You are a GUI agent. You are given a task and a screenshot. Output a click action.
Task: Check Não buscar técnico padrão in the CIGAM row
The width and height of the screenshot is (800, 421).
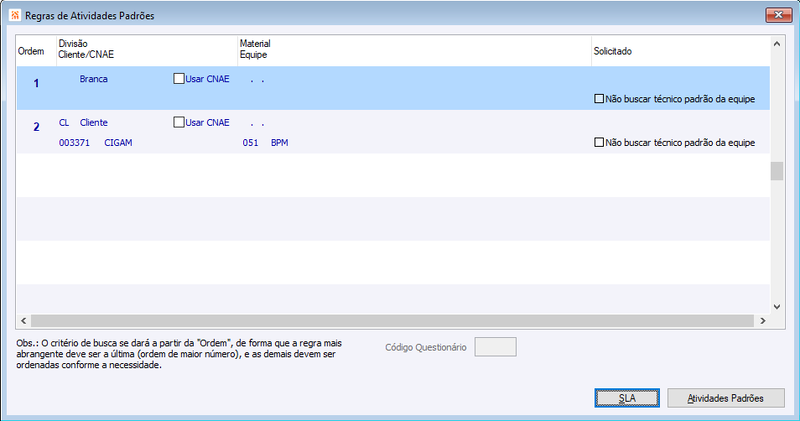click(x=599, y=142)
